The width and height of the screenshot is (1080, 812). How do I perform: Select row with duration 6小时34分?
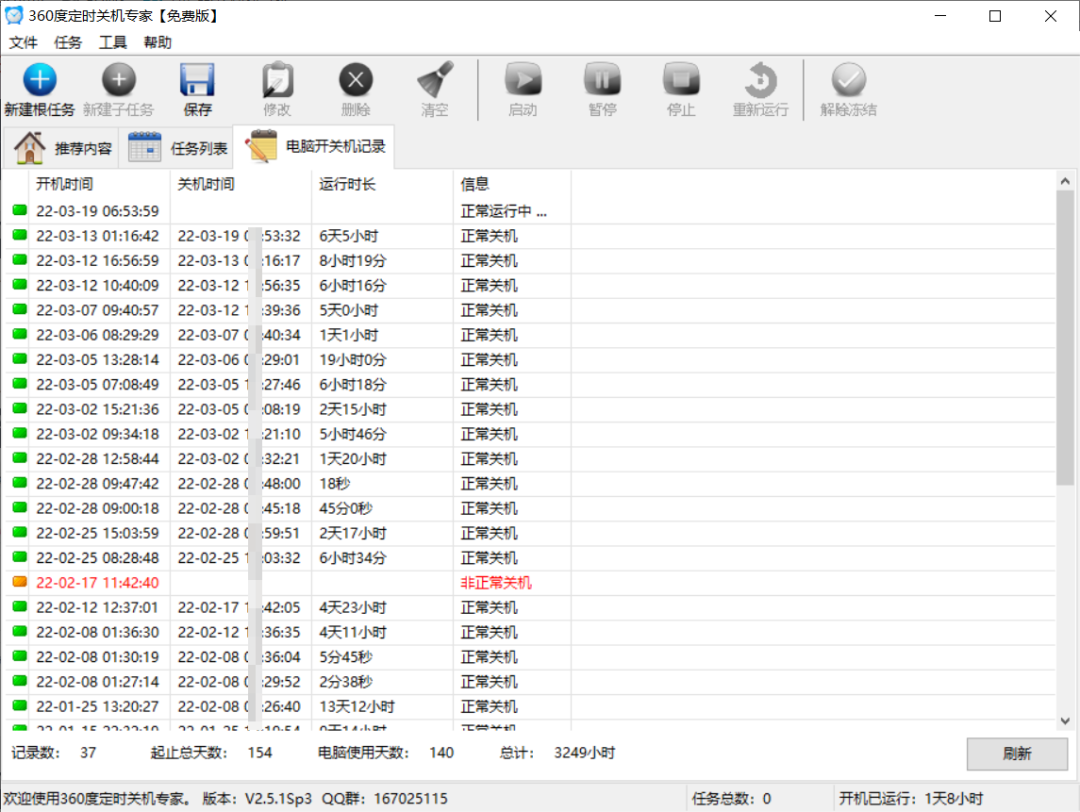click(x=353, y=558)
